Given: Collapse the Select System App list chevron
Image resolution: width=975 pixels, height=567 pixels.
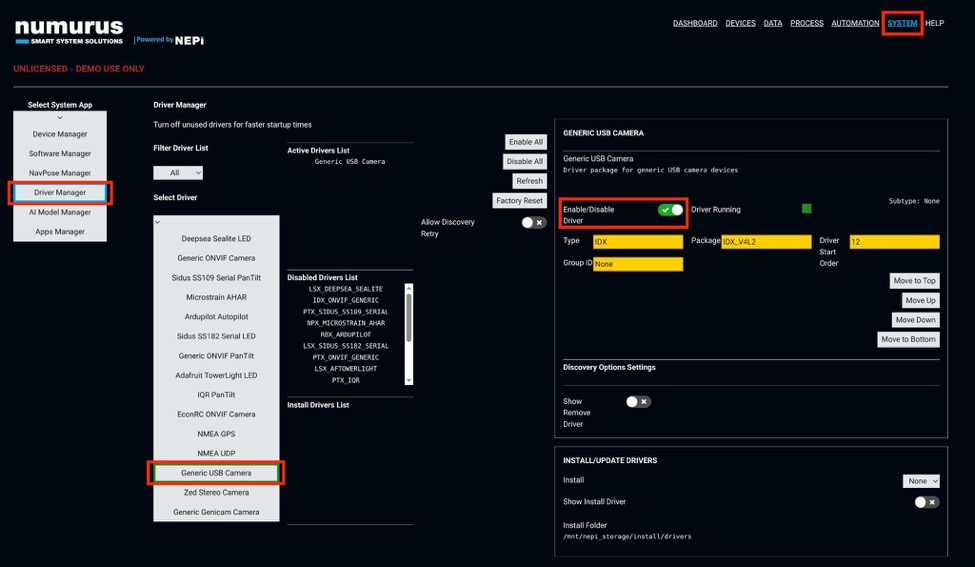Looking at the screenshot, I should tap(60, 118).
